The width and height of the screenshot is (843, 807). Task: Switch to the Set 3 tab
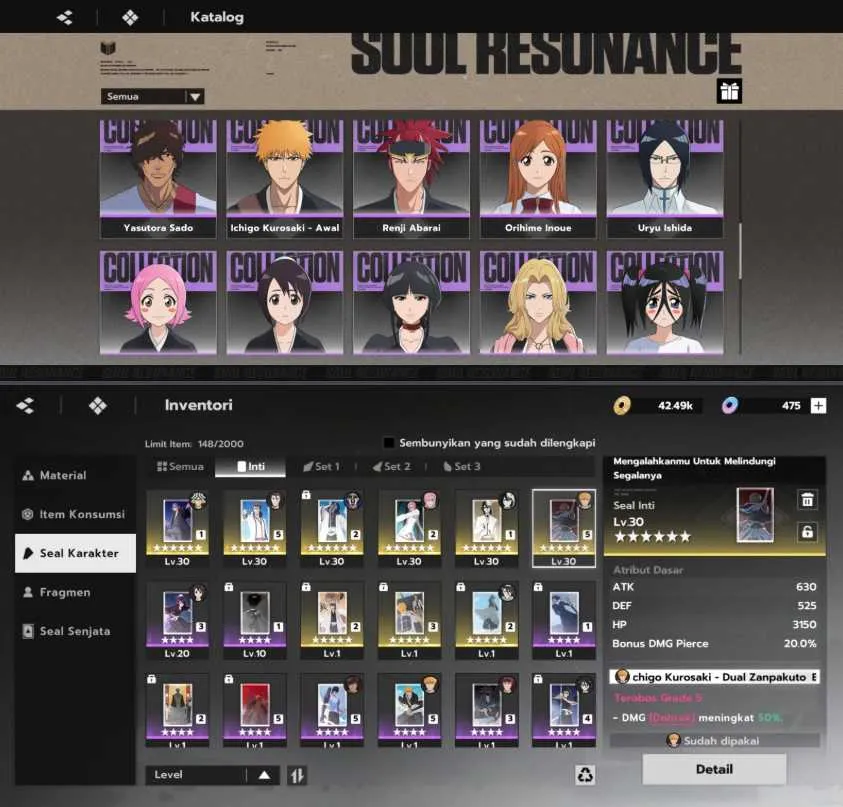462,467
